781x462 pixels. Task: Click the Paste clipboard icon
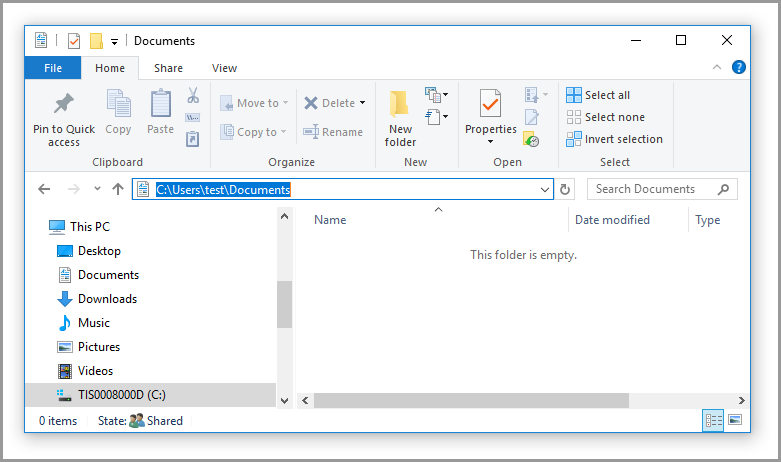pos(160,104)
